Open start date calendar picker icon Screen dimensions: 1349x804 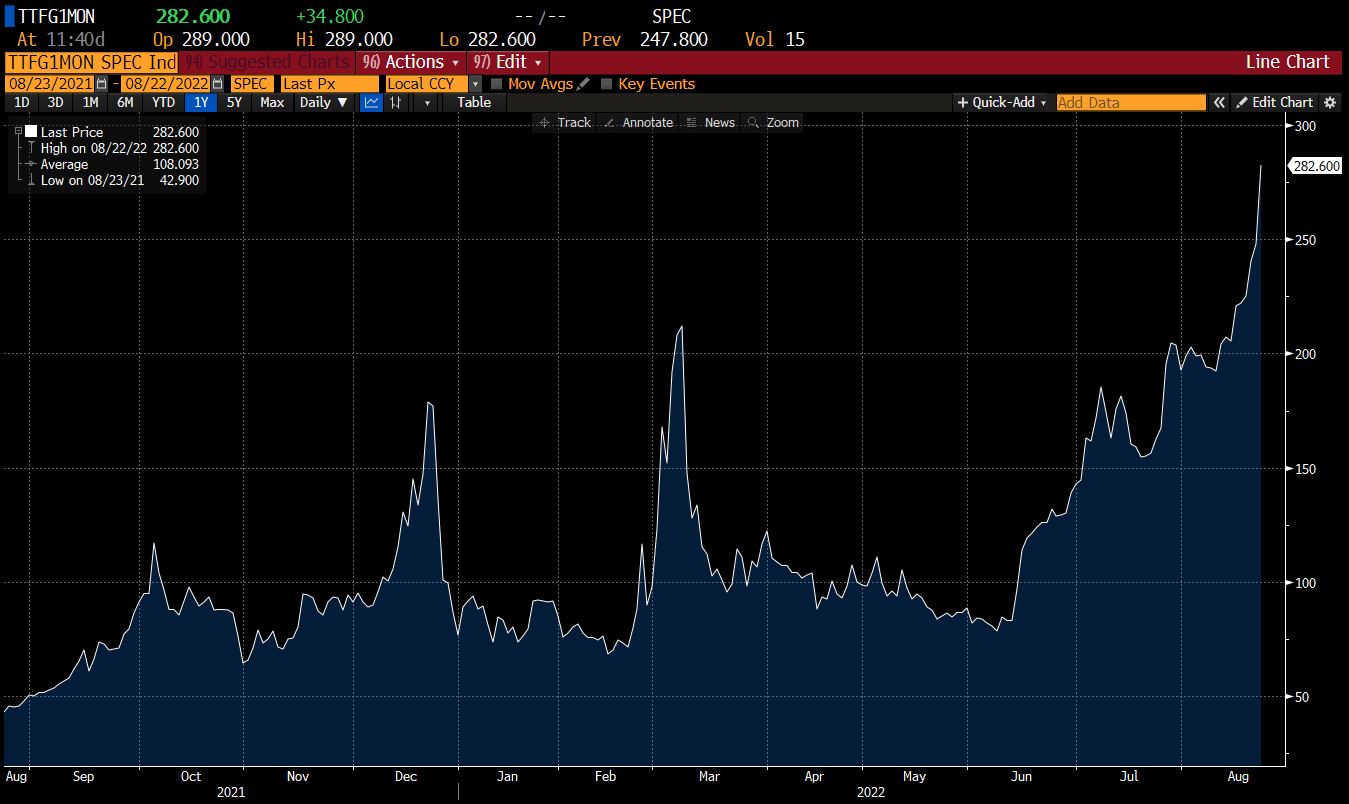[101, 84]
